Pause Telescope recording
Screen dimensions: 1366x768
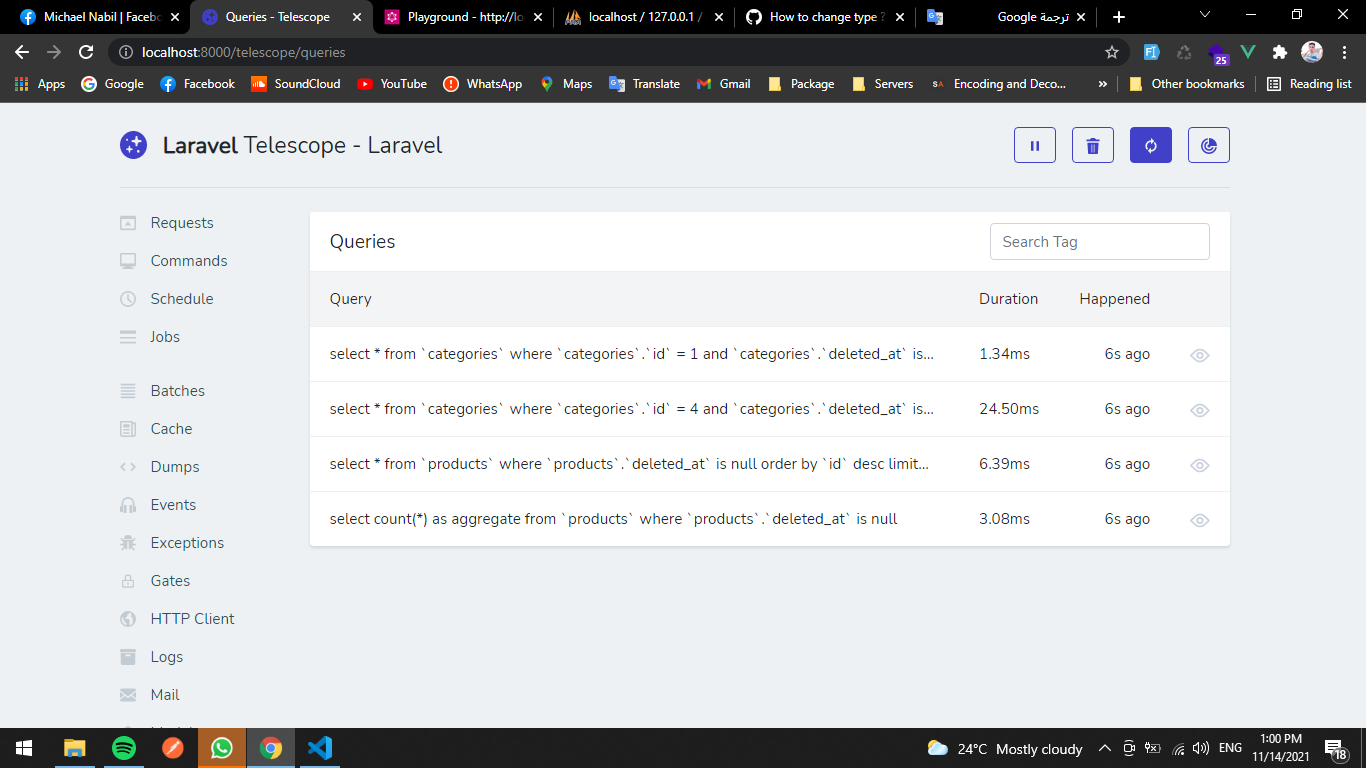(1035, 145)
